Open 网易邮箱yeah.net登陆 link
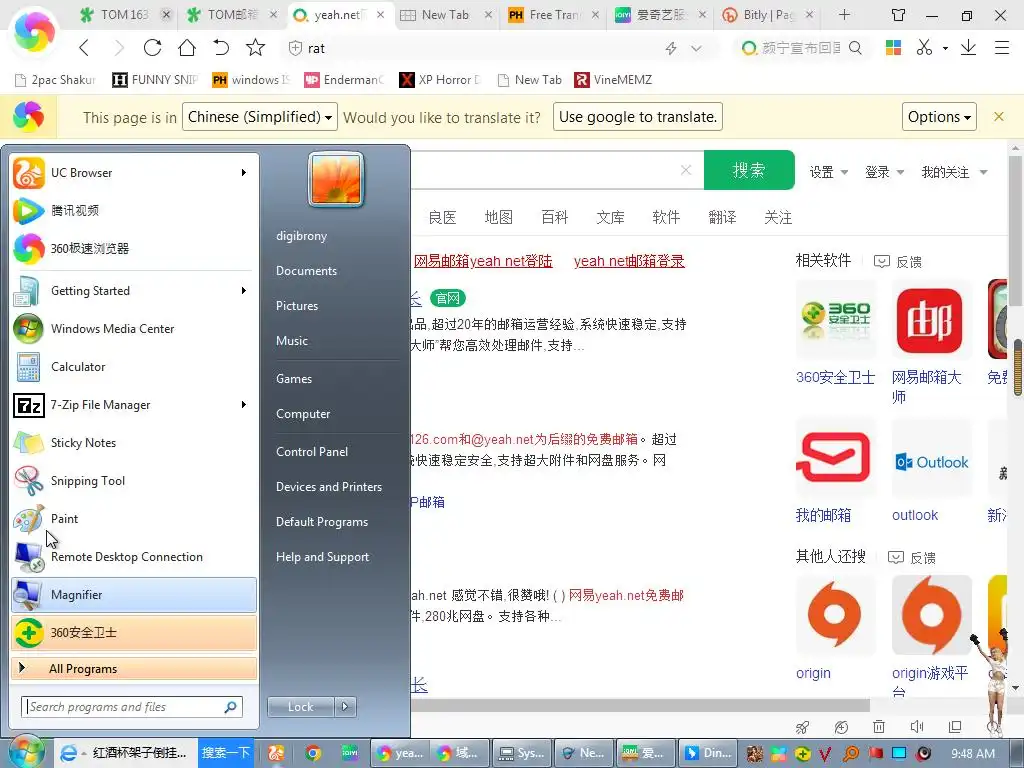The height and width of the screenshot is (768, 1024). coord(483,261)
